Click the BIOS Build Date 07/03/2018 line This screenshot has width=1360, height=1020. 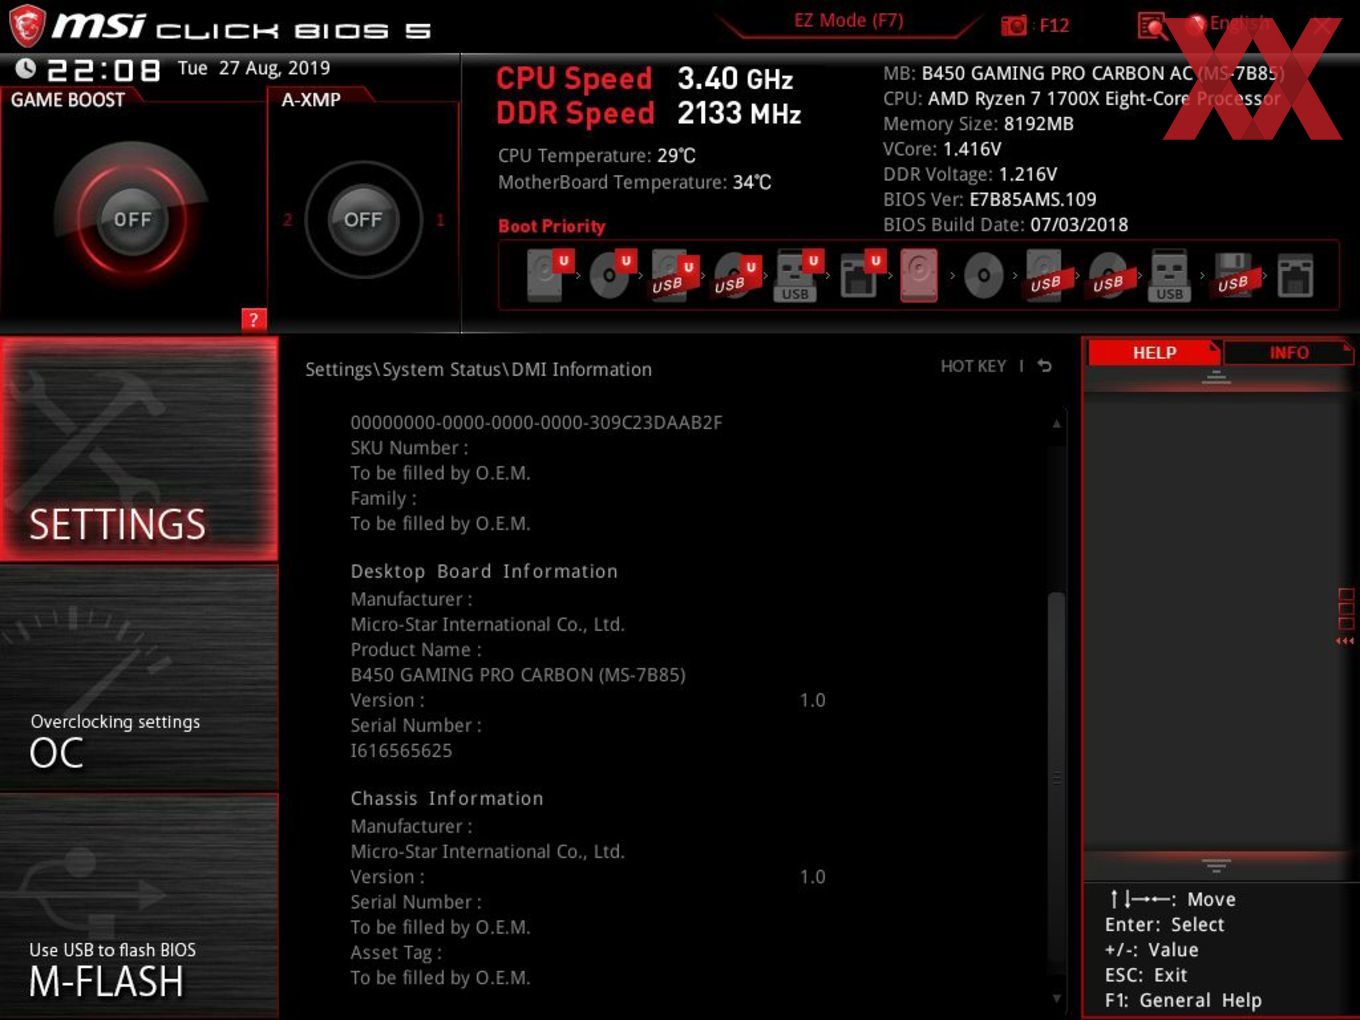(x=1005, y=225)
